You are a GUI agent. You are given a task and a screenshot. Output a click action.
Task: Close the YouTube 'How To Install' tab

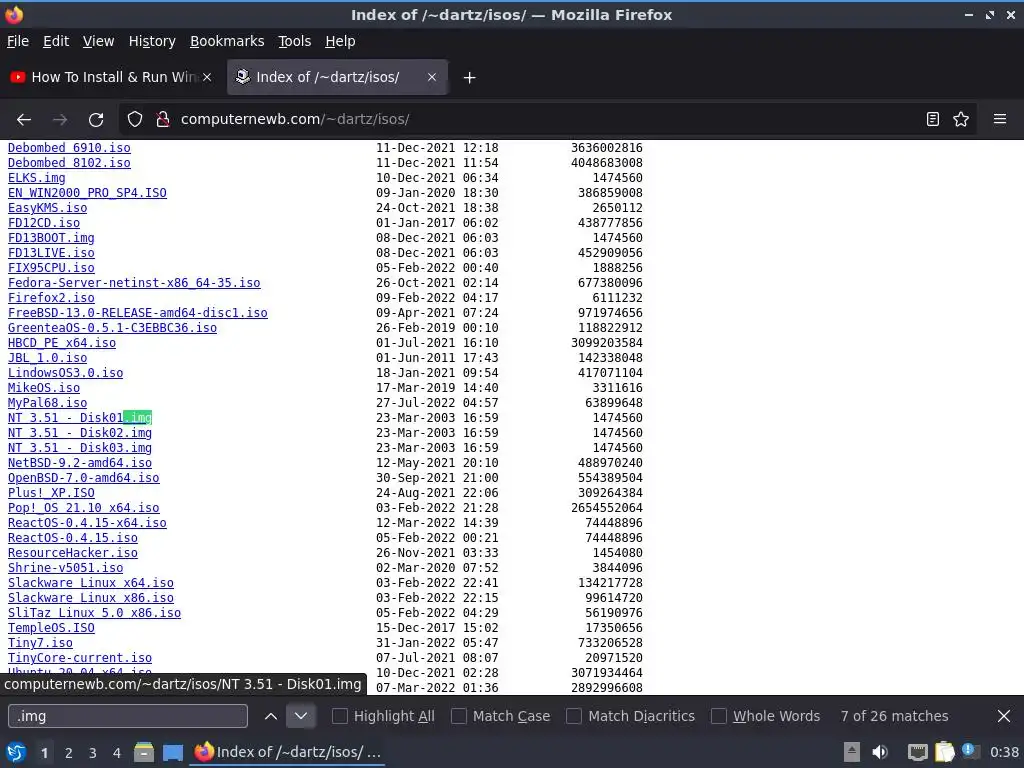tap(207, 77)
